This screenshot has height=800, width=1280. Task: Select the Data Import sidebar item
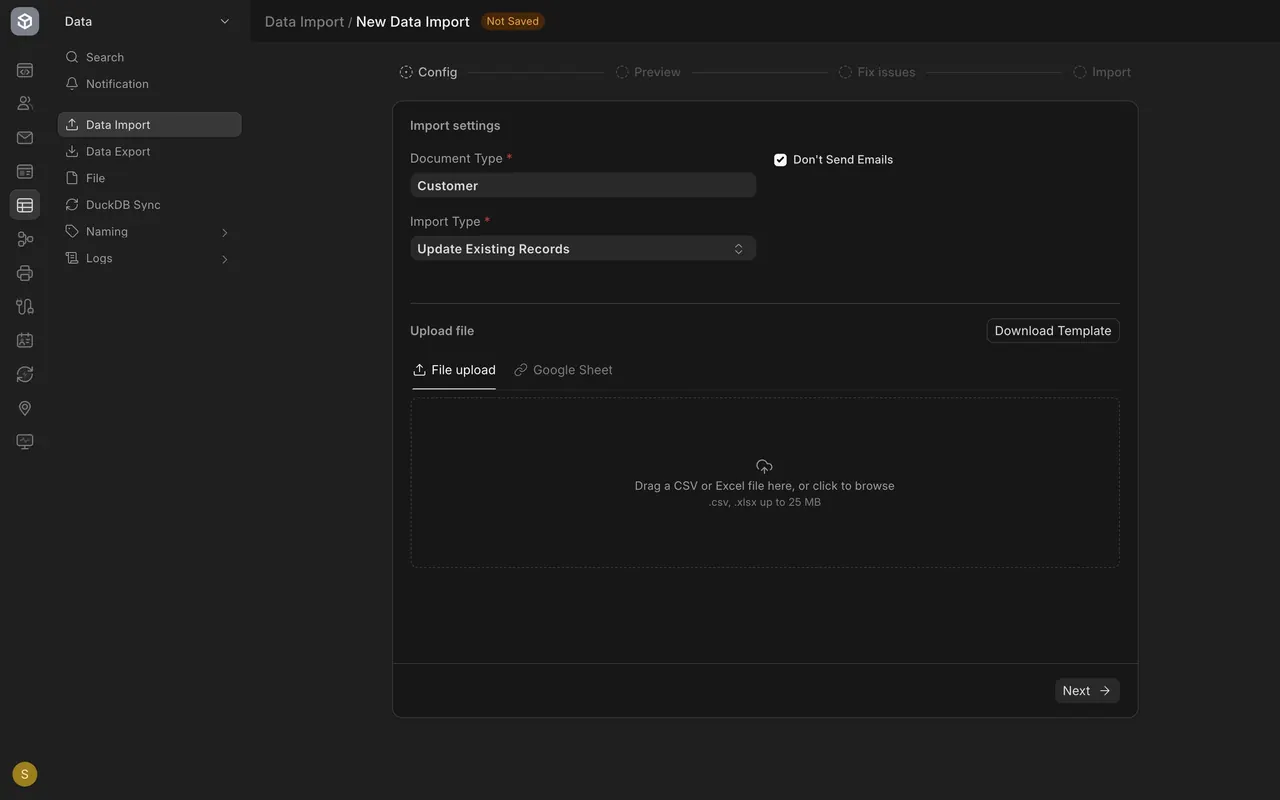tap(149, 124)
